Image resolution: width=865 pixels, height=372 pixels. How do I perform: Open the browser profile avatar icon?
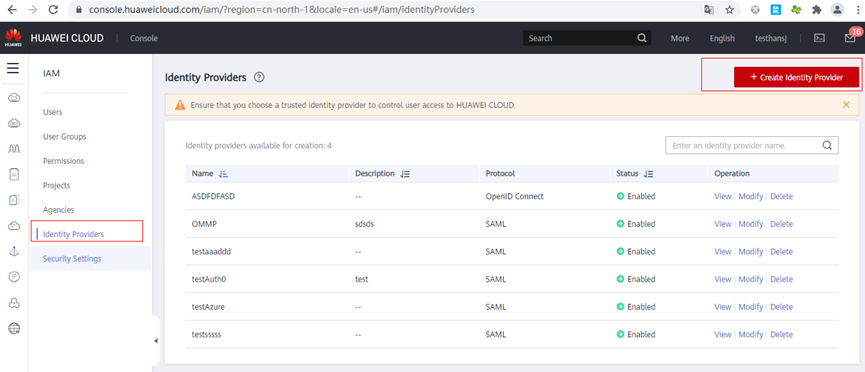point(837,9)
